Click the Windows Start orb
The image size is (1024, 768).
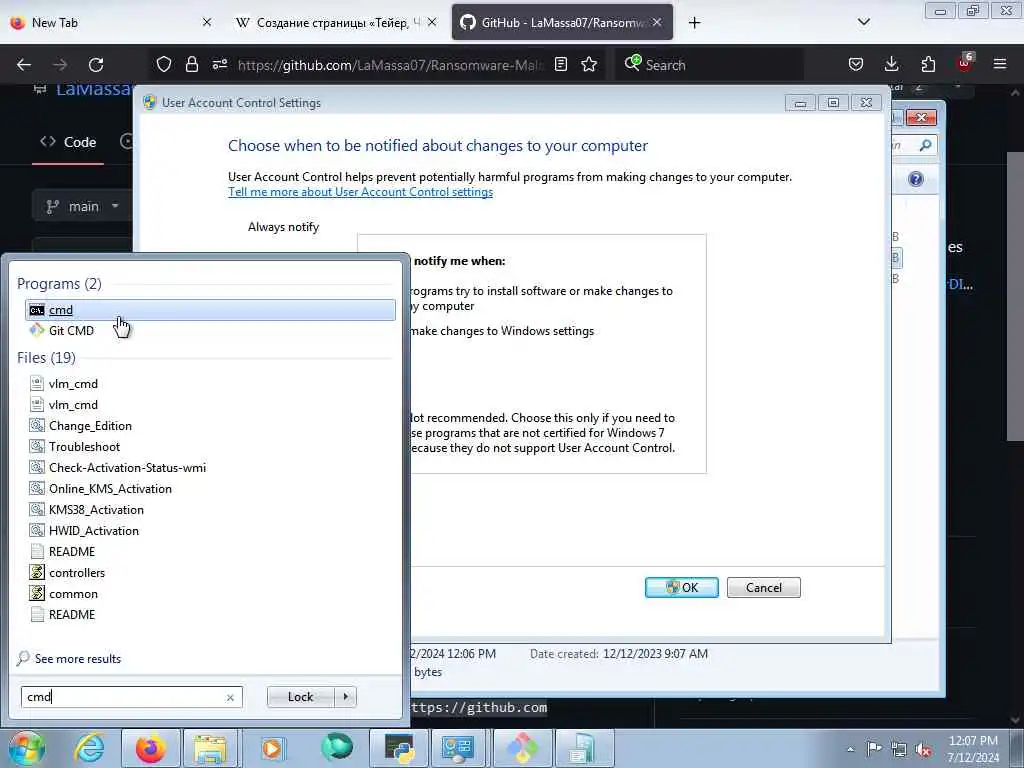tap(26, 748)
